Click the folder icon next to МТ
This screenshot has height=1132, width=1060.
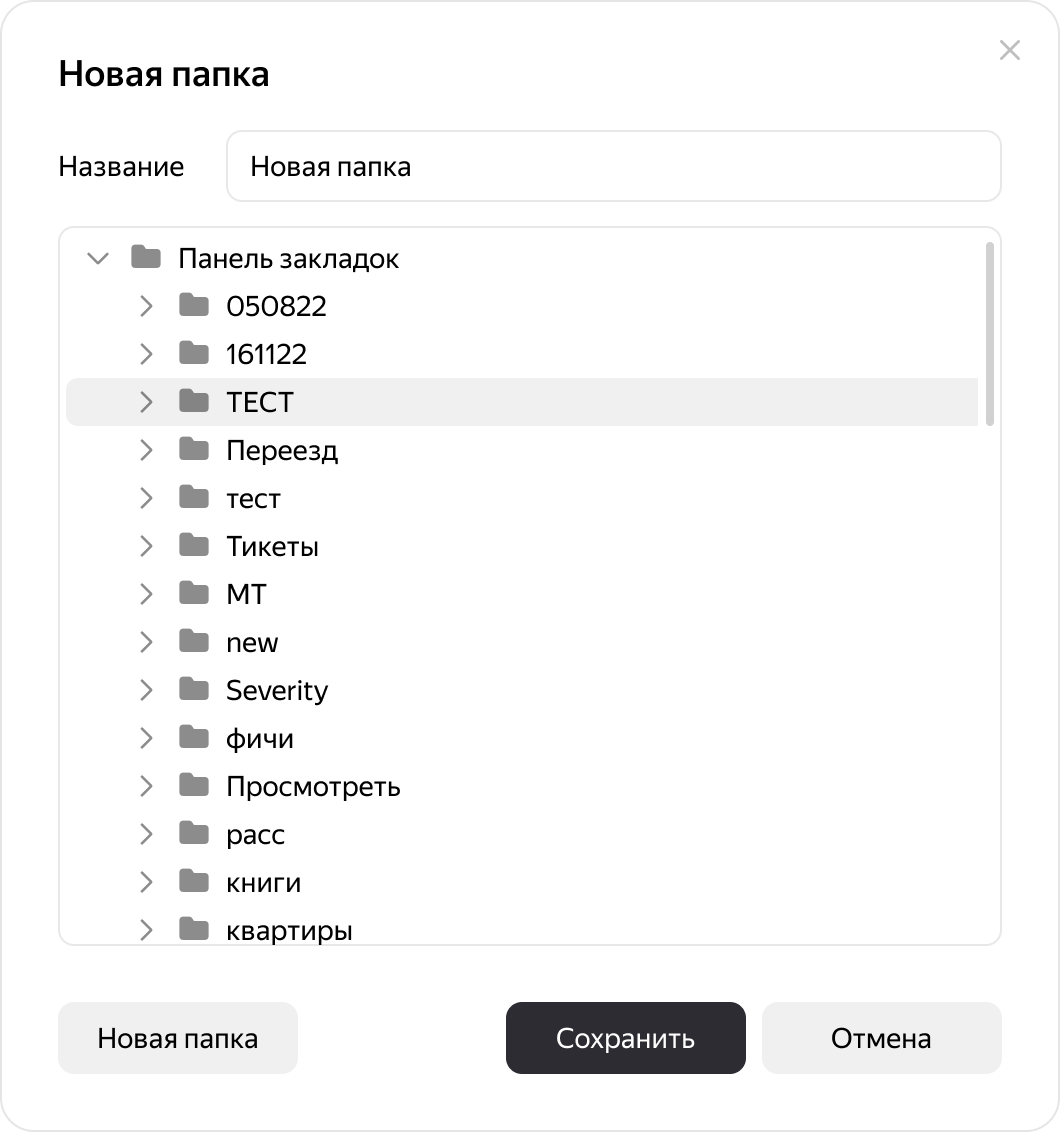(194, 594)
